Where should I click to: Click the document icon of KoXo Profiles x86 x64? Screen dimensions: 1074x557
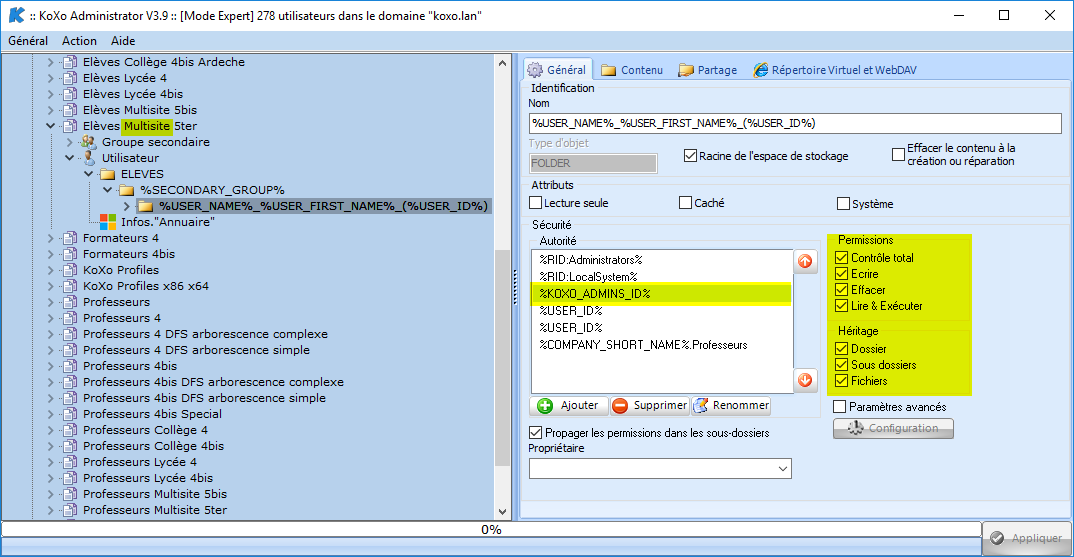[x=69, y=286]
